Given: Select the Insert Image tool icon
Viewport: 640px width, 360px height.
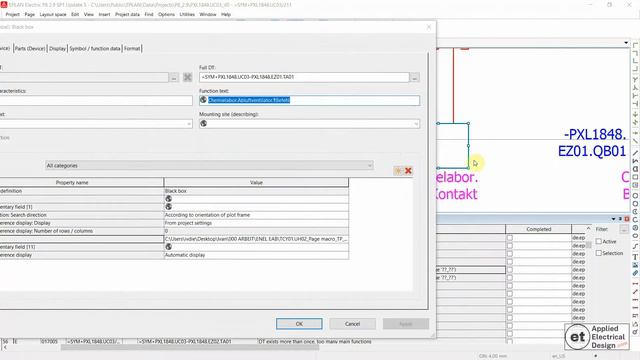Looking at the screenshot, I should click(x=636, y=265).
